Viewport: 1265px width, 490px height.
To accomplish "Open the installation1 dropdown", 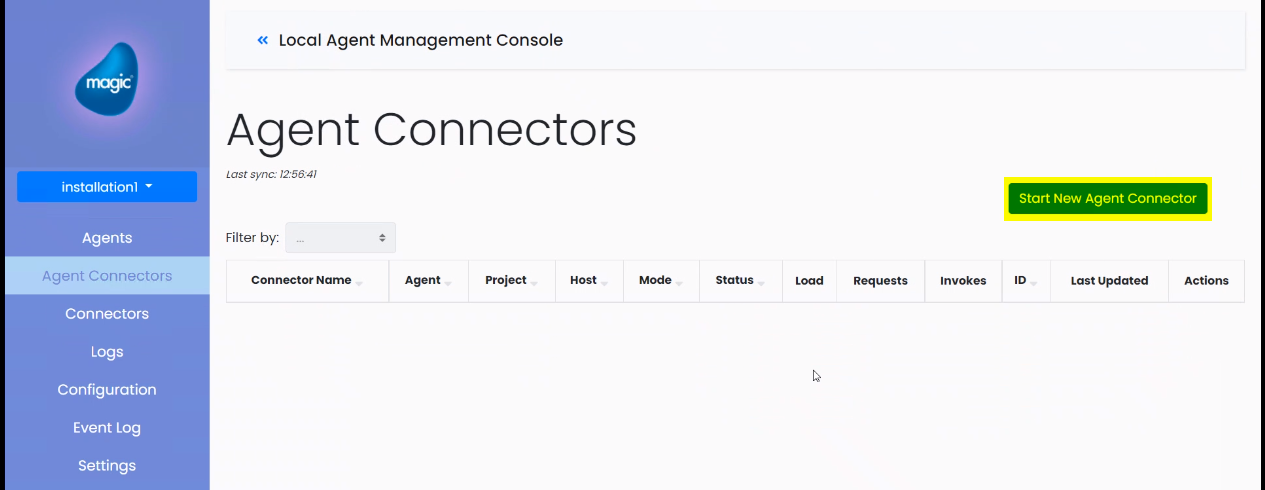I will (107, 187).
